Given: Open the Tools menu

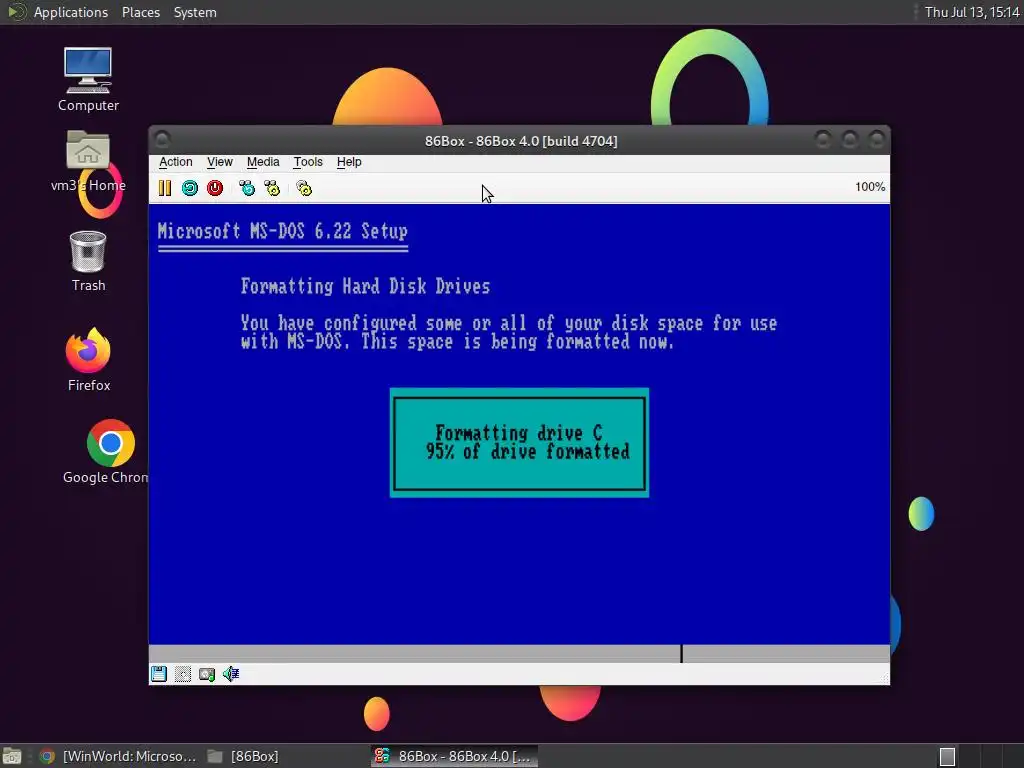Looking at the screenshot, I should tap(308, 162).
